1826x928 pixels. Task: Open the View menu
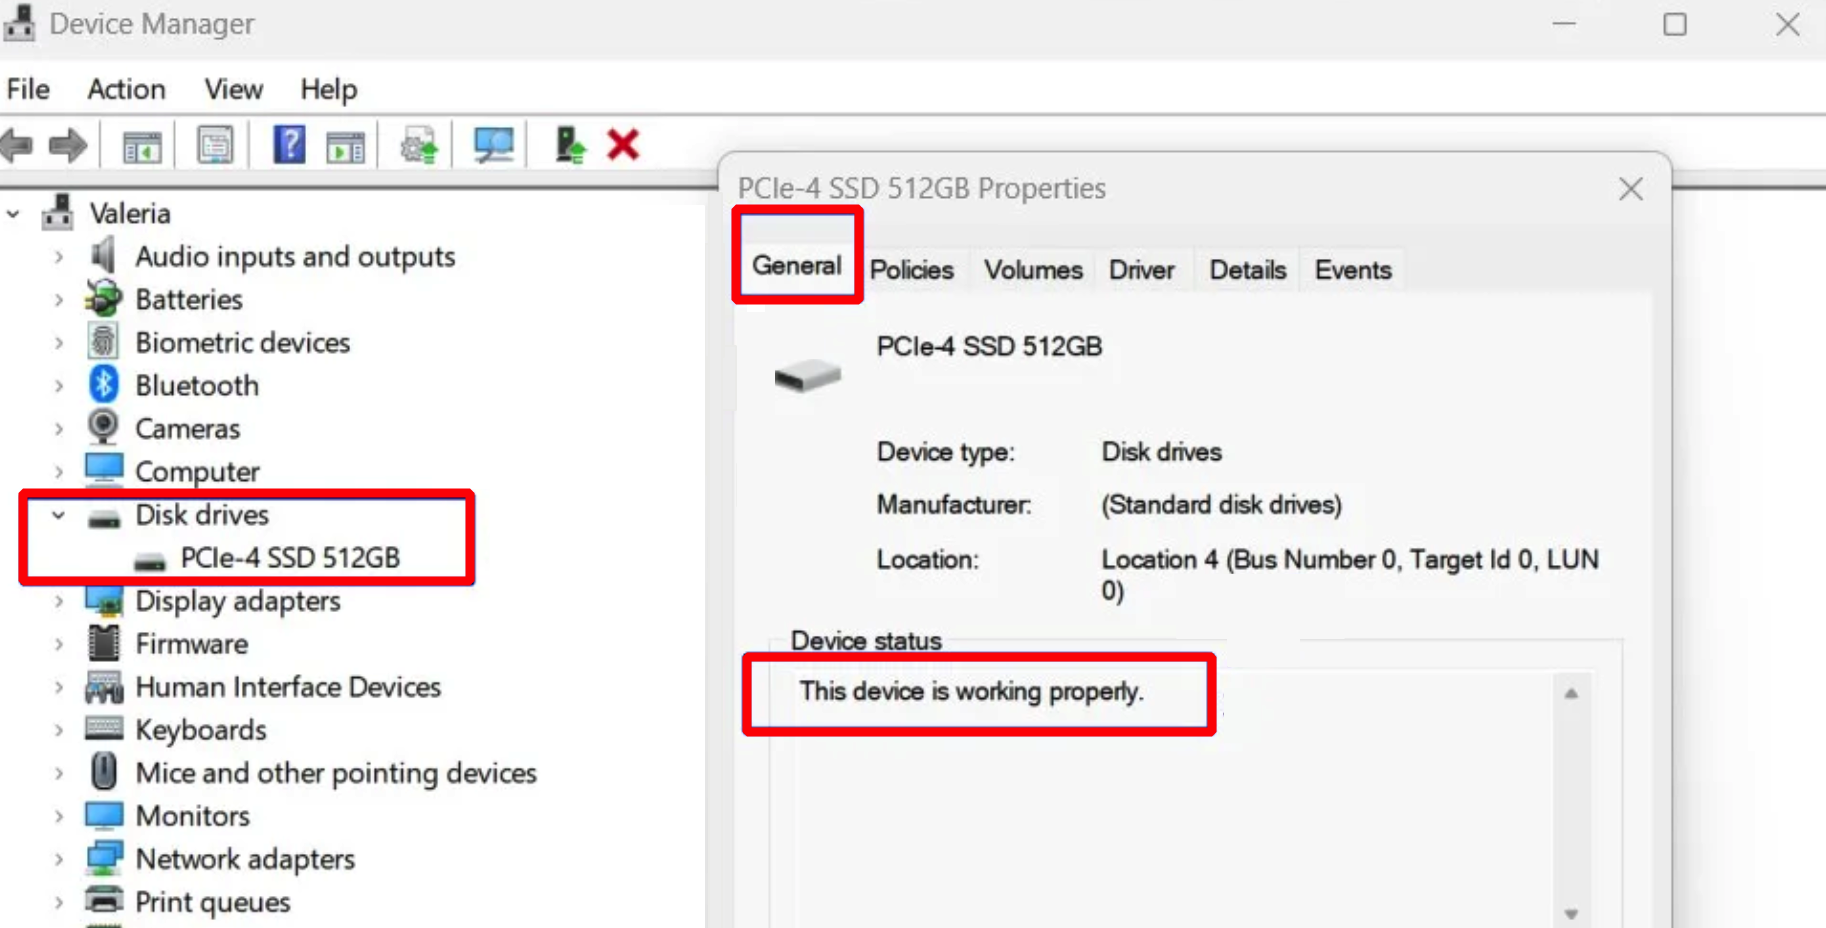click(233, 89)
